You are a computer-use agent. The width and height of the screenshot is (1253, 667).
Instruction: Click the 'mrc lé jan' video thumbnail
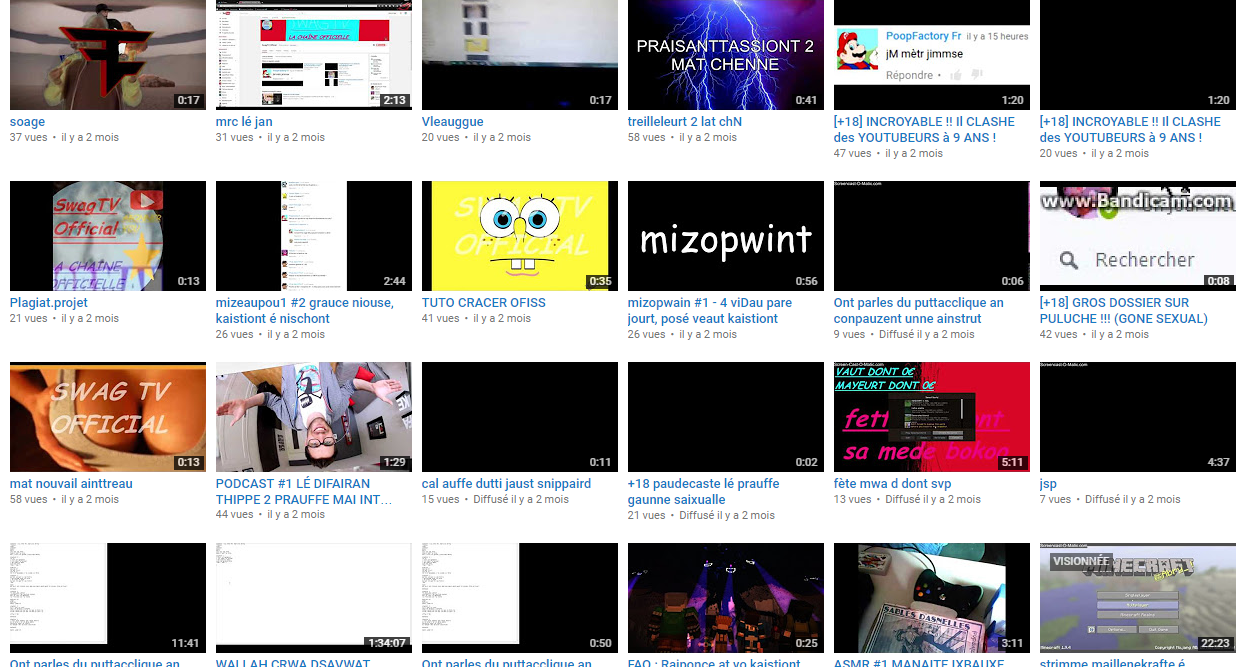point(313,55)
